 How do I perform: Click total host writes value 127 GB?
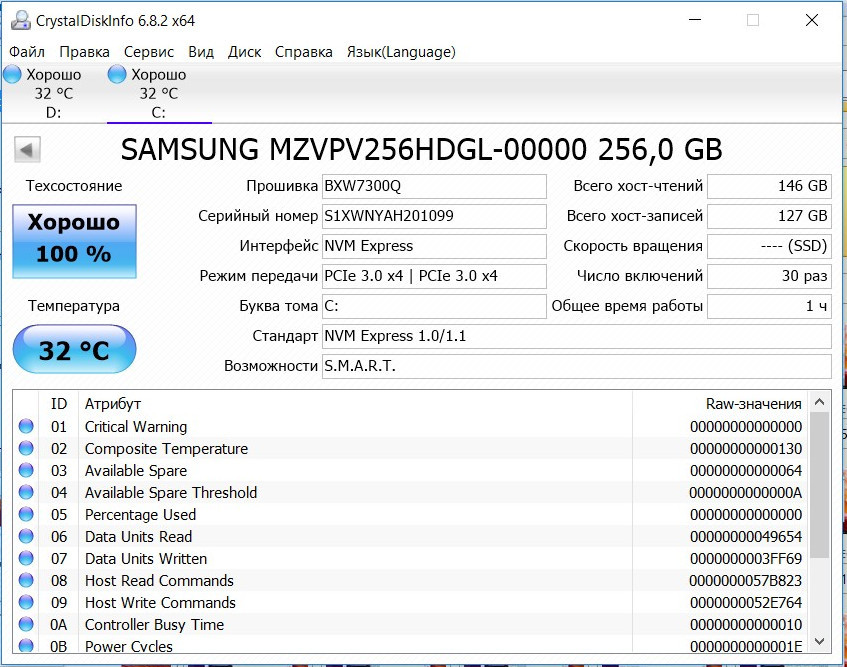tap(769, 216)
